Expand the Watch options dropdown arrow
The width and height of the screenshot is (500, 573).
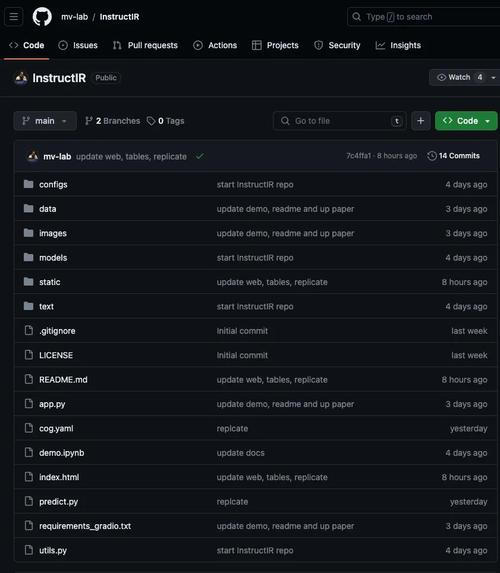point(493,77)
